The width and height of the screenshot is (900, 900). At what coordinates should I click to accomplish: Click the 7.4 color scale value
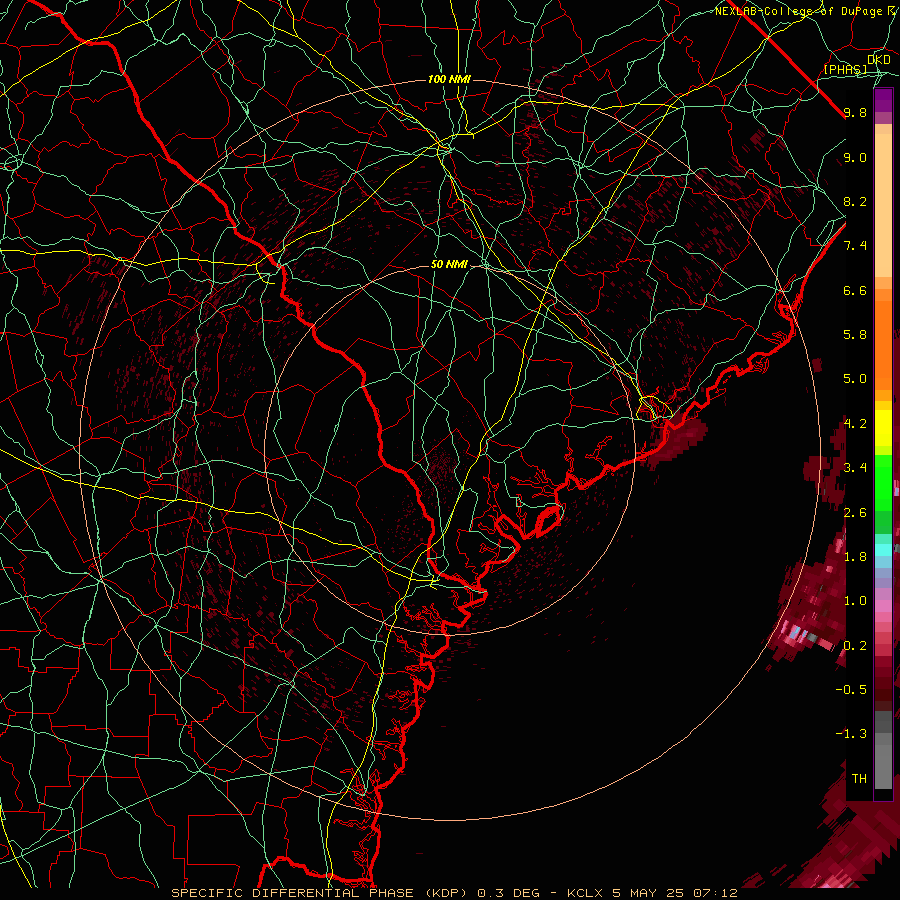pyautogui.click(x=855, y=246)
